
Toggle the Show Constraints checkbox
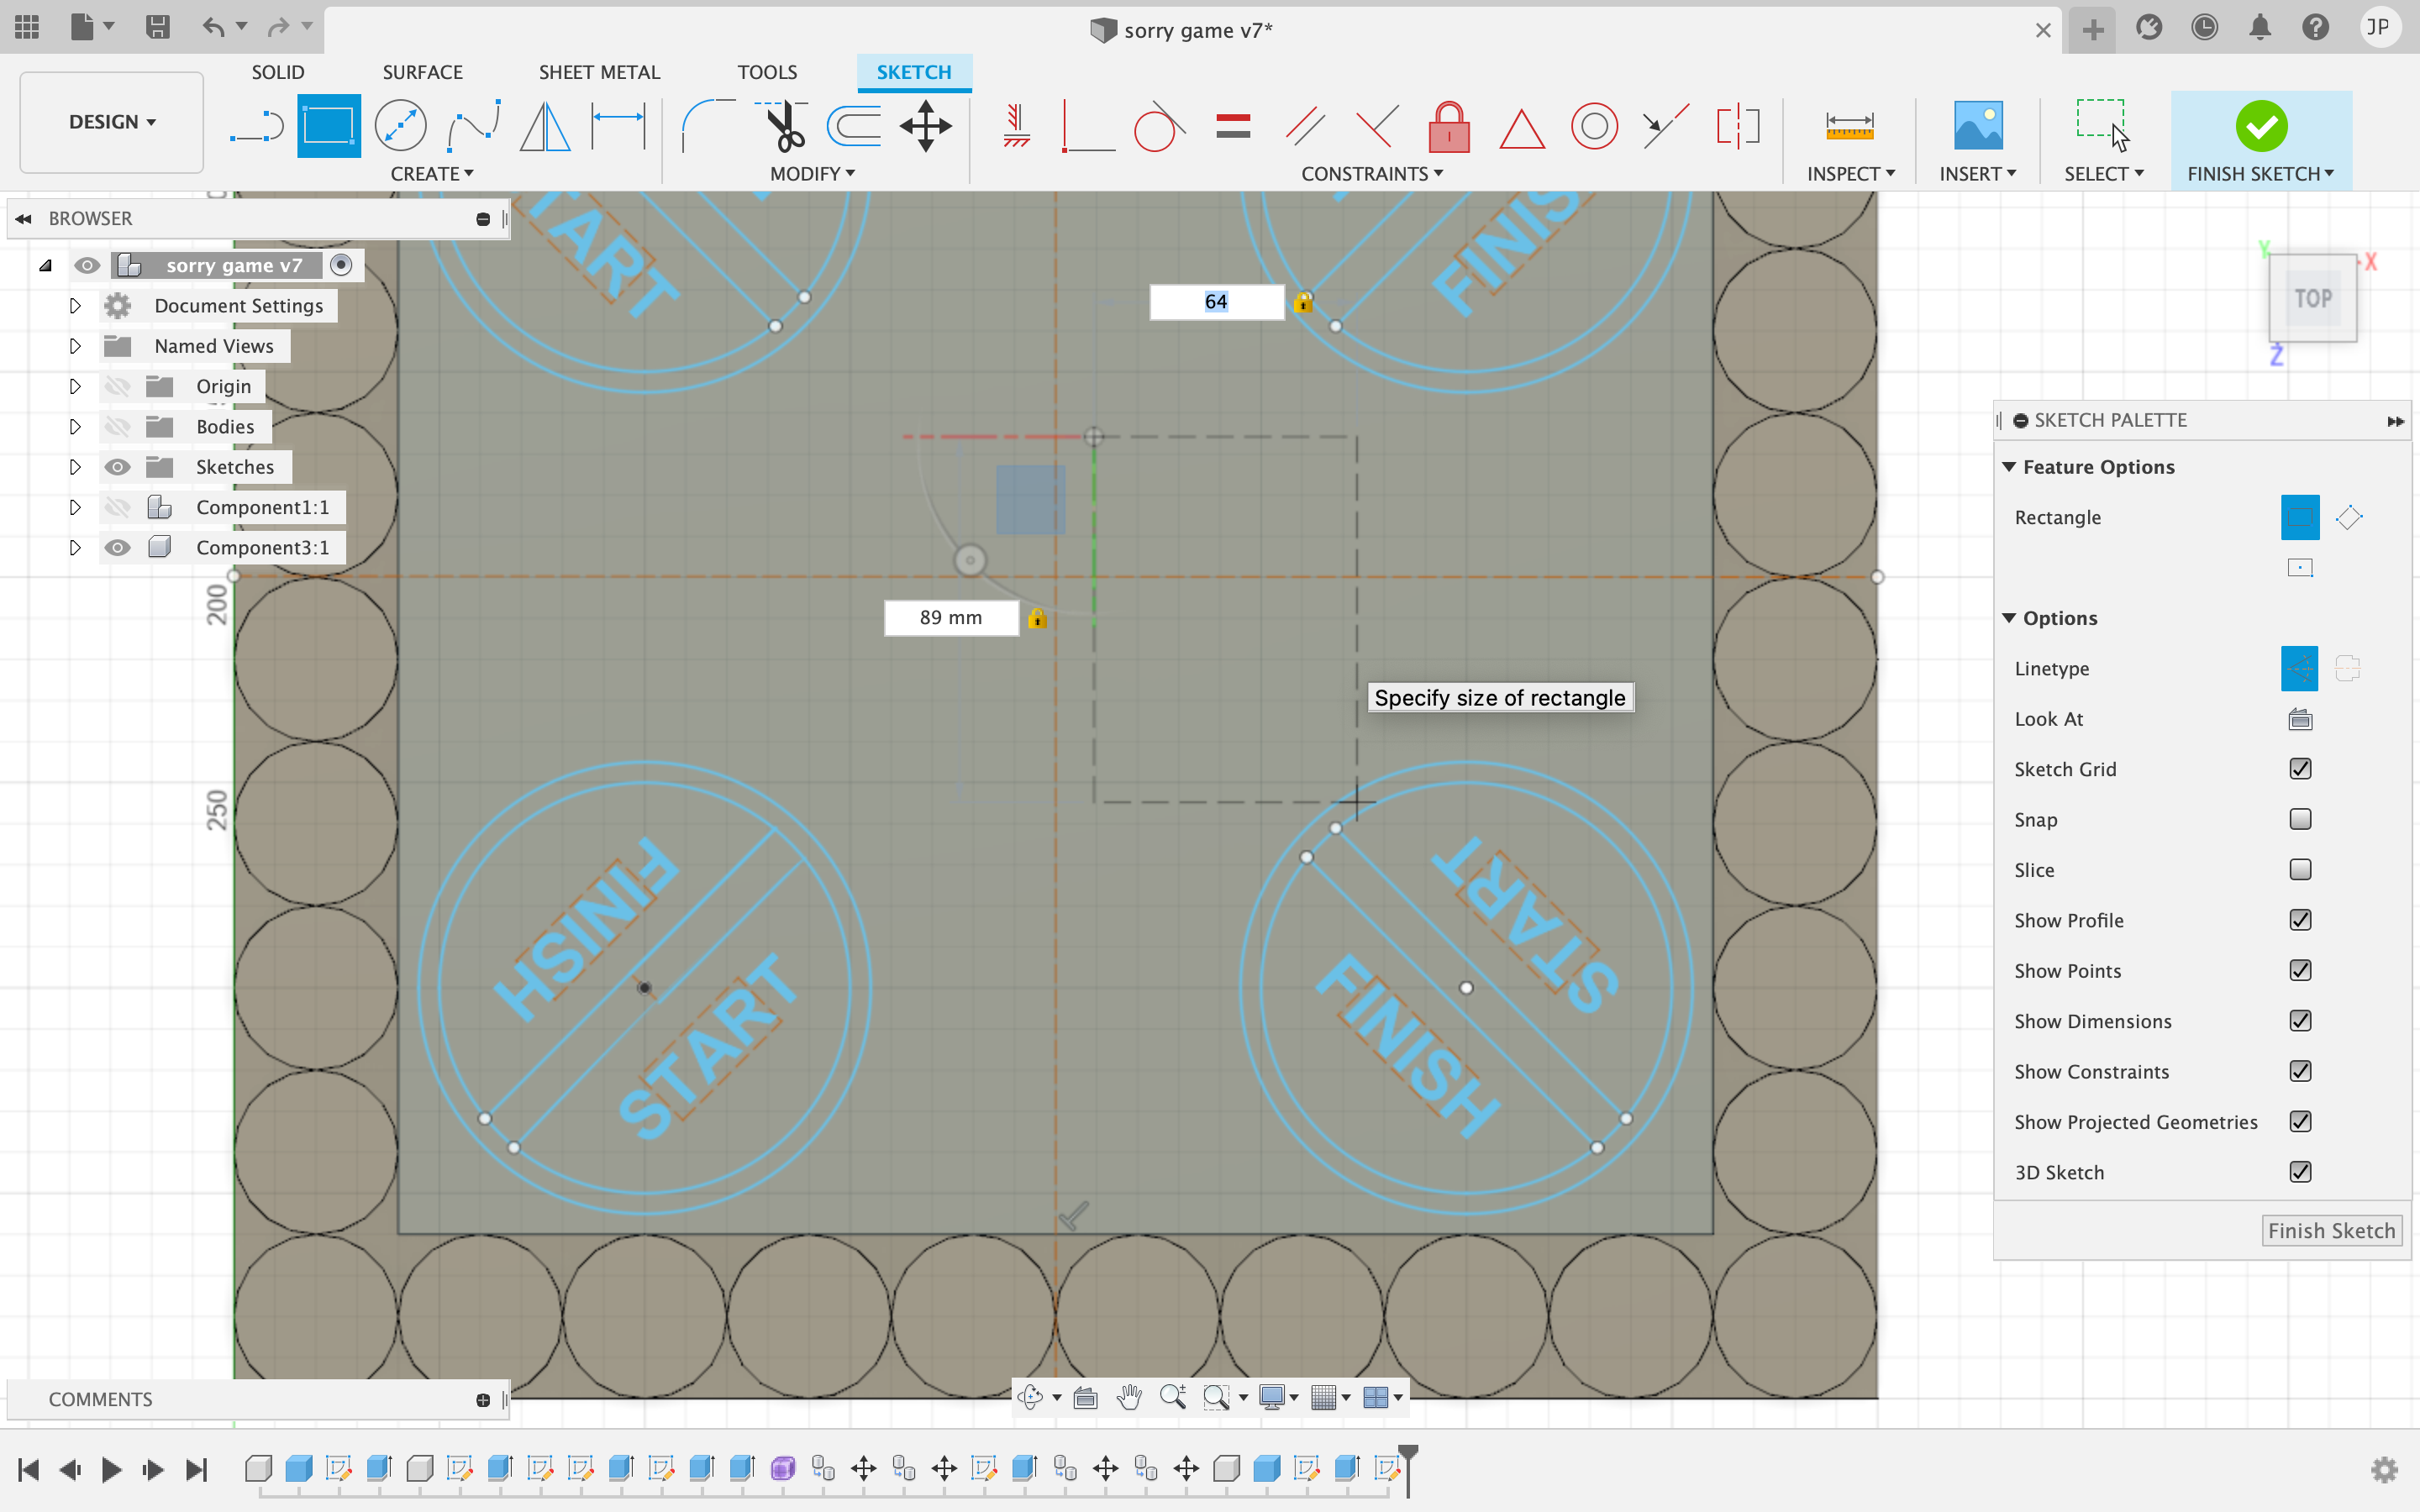coord(2300,1071)
